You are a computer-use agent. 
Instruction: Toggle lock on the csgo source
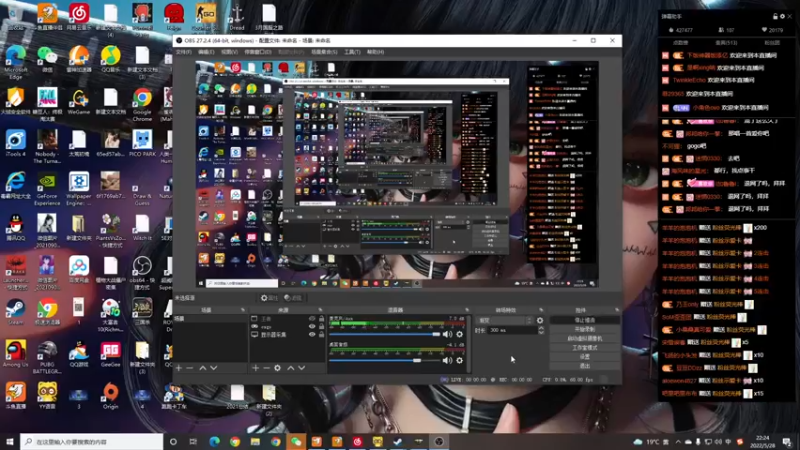(x=321, y=327)
